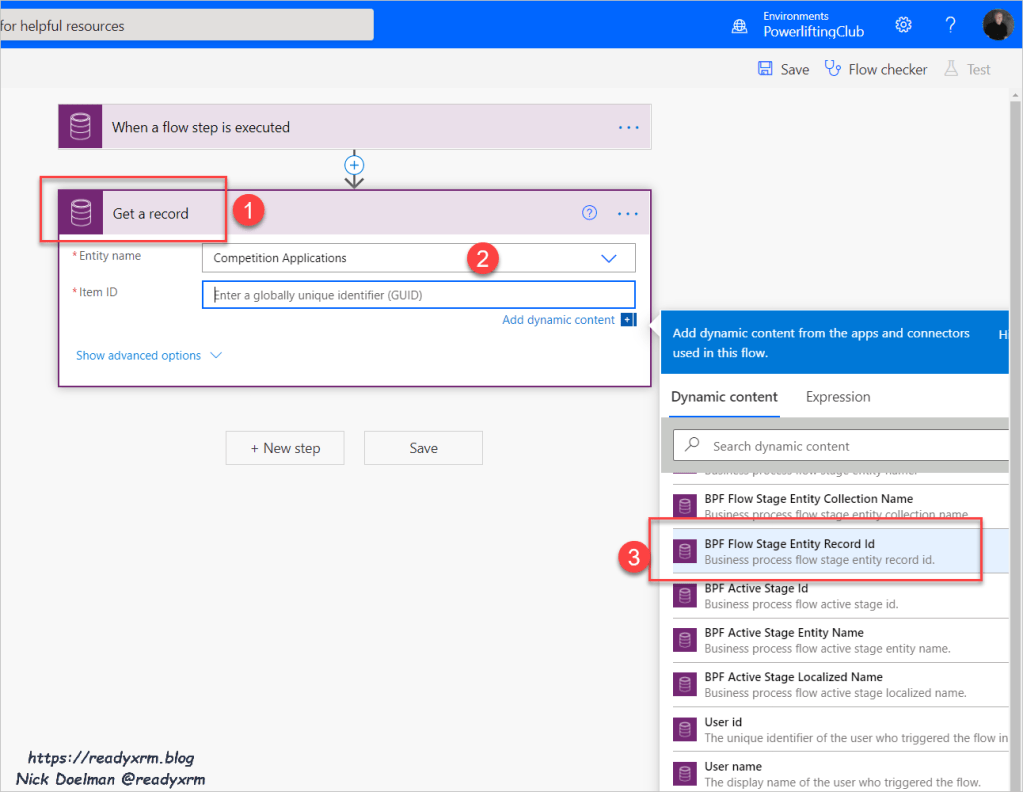The width and height of the screenshot is (1023, 792).
Task: Select the Dynamic content tab
Action: pos(724,397)
